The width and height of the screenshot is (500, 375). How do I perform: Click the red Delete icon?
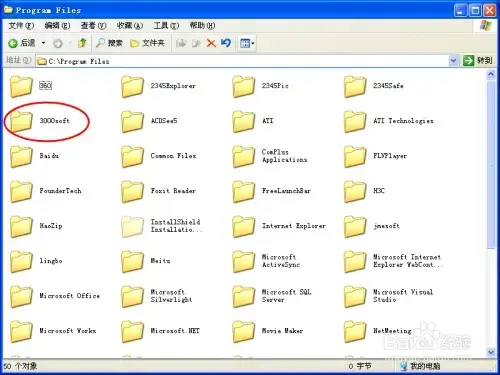pyautogui.click(x=211, y=43)
